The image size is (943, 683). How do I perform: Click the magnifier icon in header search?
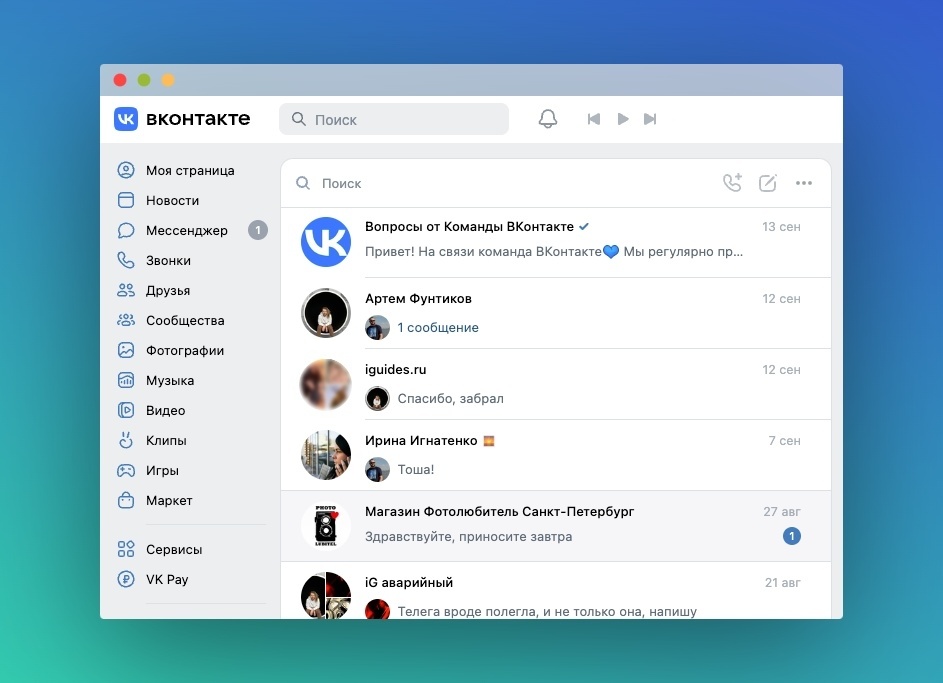299,118
